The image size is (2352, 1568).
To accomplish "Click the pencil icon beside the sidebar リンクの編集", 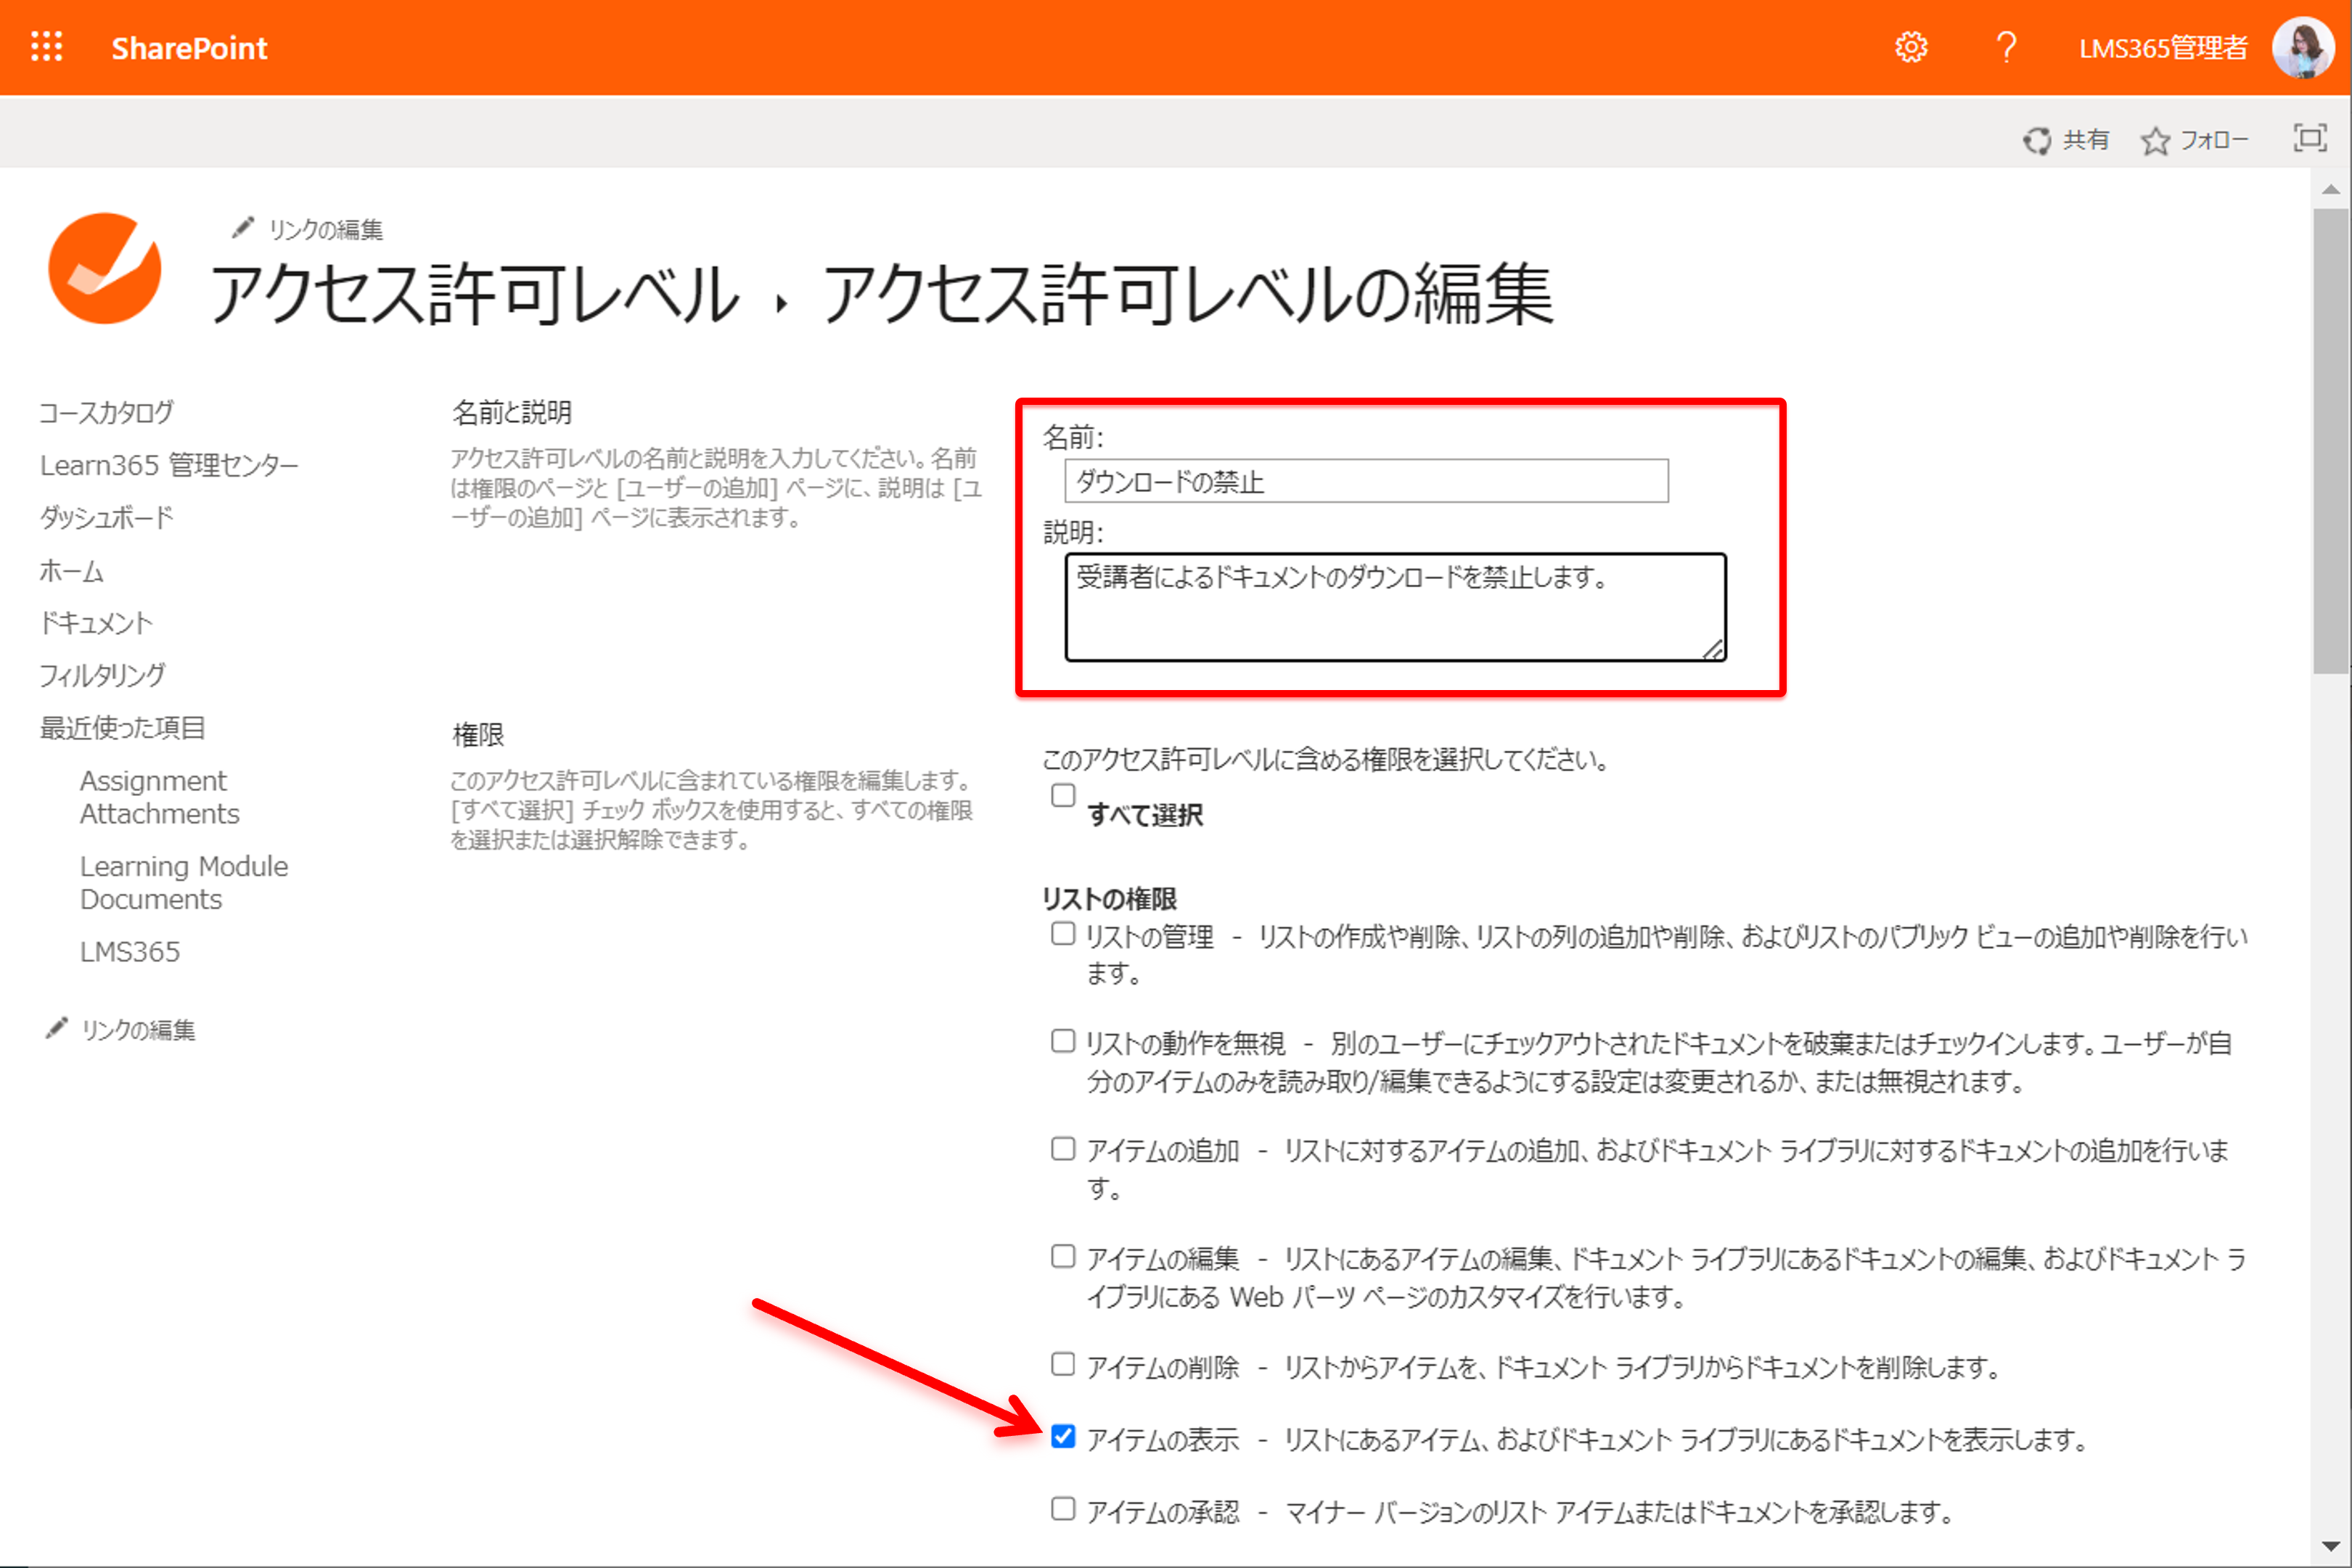I will click(57, 1028).
